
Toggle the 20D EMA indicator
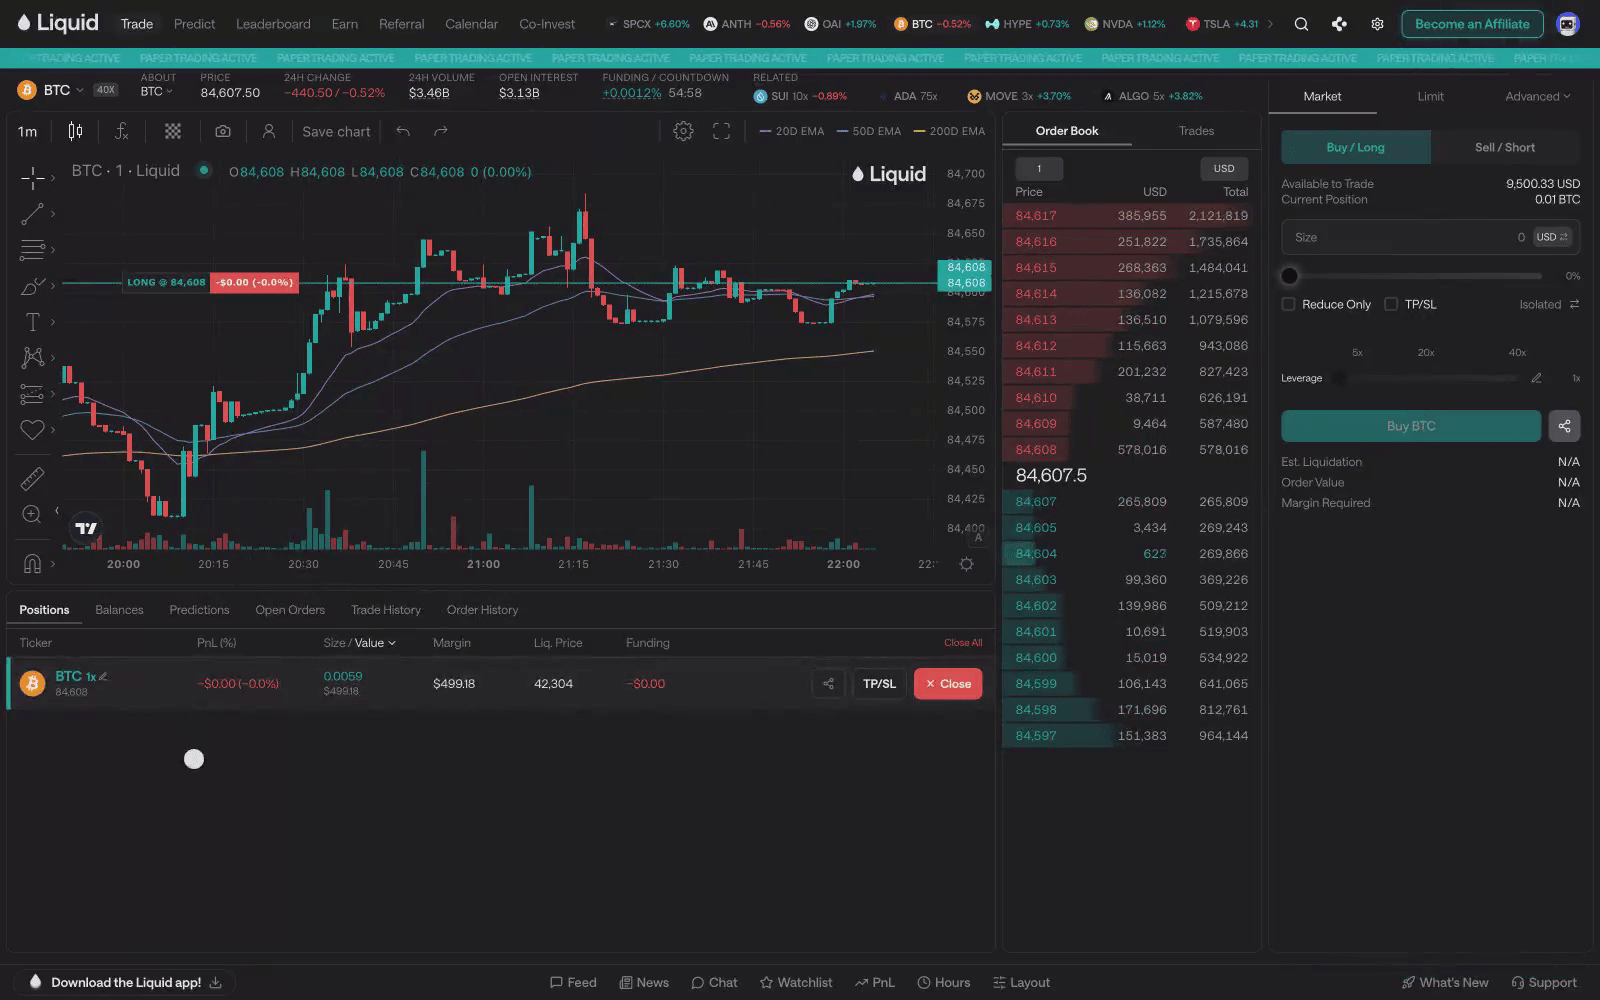(x=792, y=131)
